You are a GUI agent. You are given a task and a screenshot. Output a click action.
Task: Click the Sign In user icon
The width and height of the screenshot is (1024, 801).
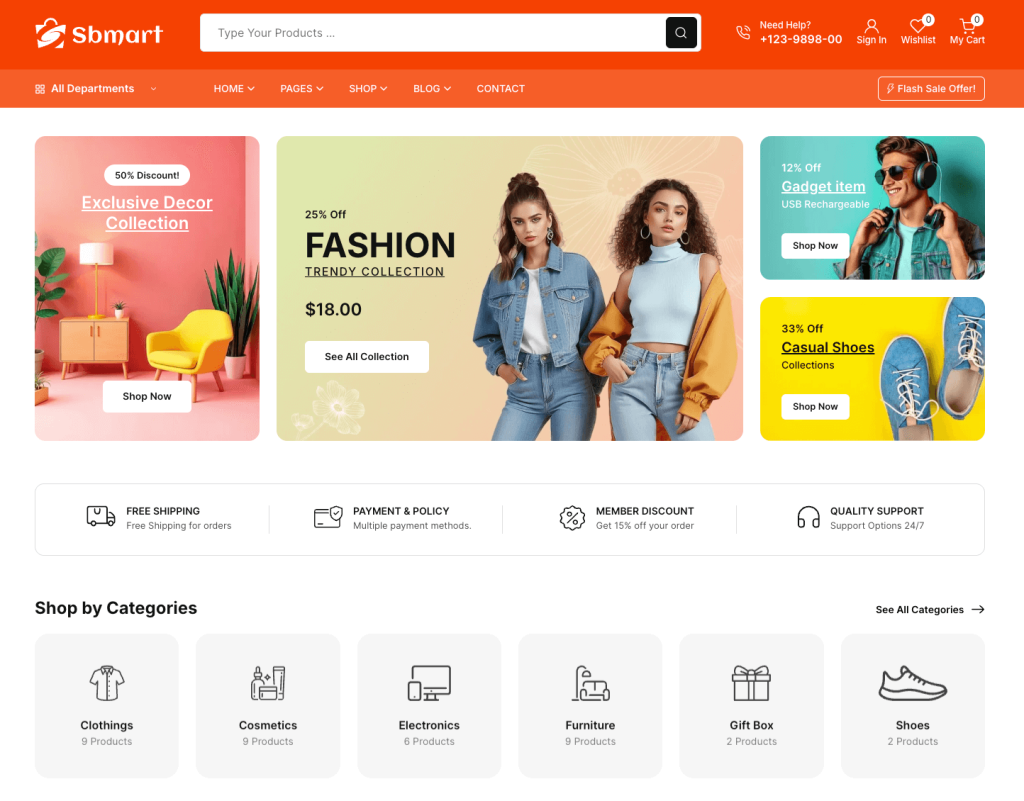tap(871, 26)
